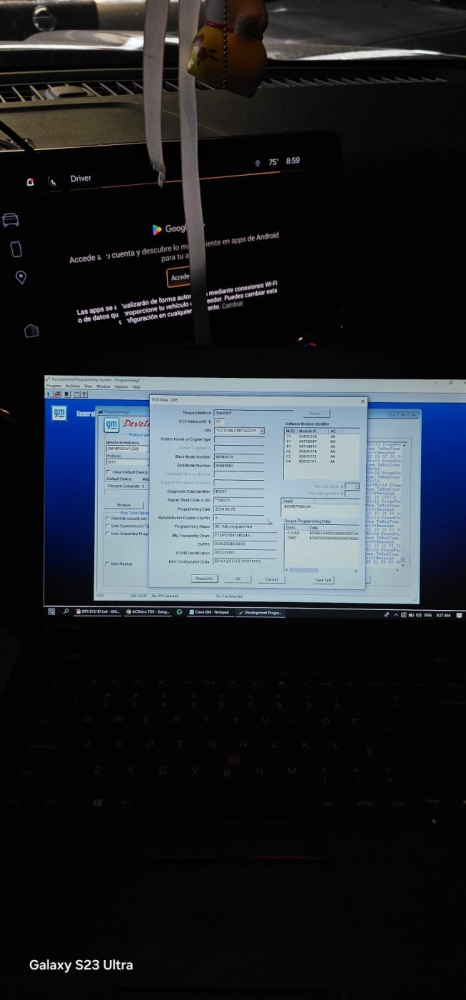Screen dimensions: 466x1000
Task: Toggle the Override security key checkbox
Action: 107,518
